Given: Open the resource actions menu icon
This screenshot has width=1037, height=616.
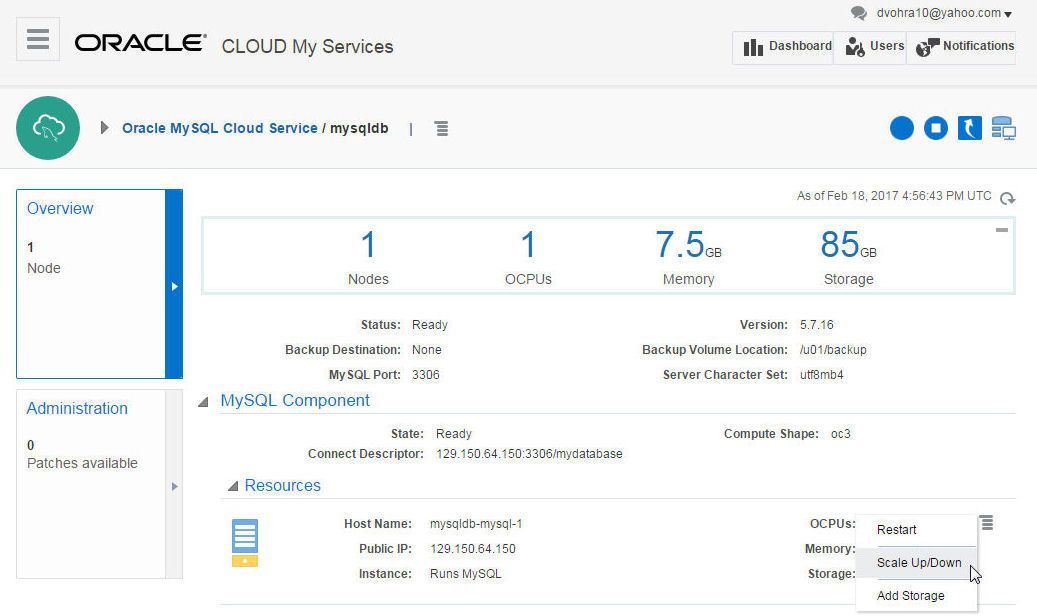Looking at the screenshot, I should click(x=987, y=523).
